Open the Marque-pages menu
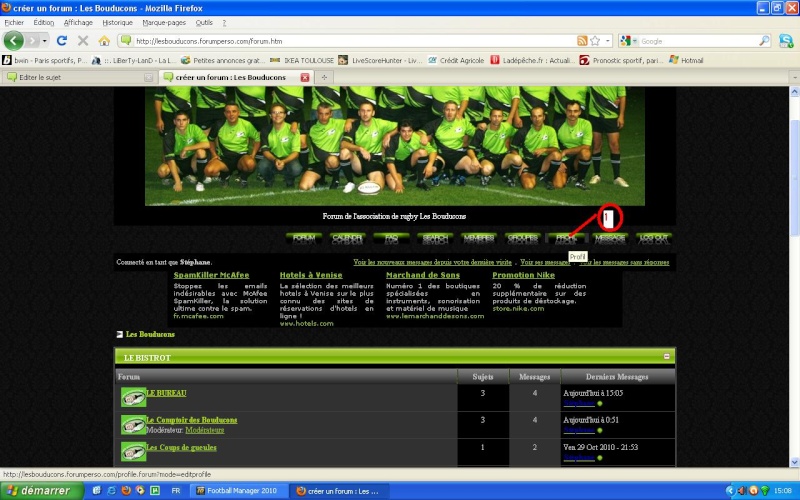800x500 pixels. click(164, 22)
